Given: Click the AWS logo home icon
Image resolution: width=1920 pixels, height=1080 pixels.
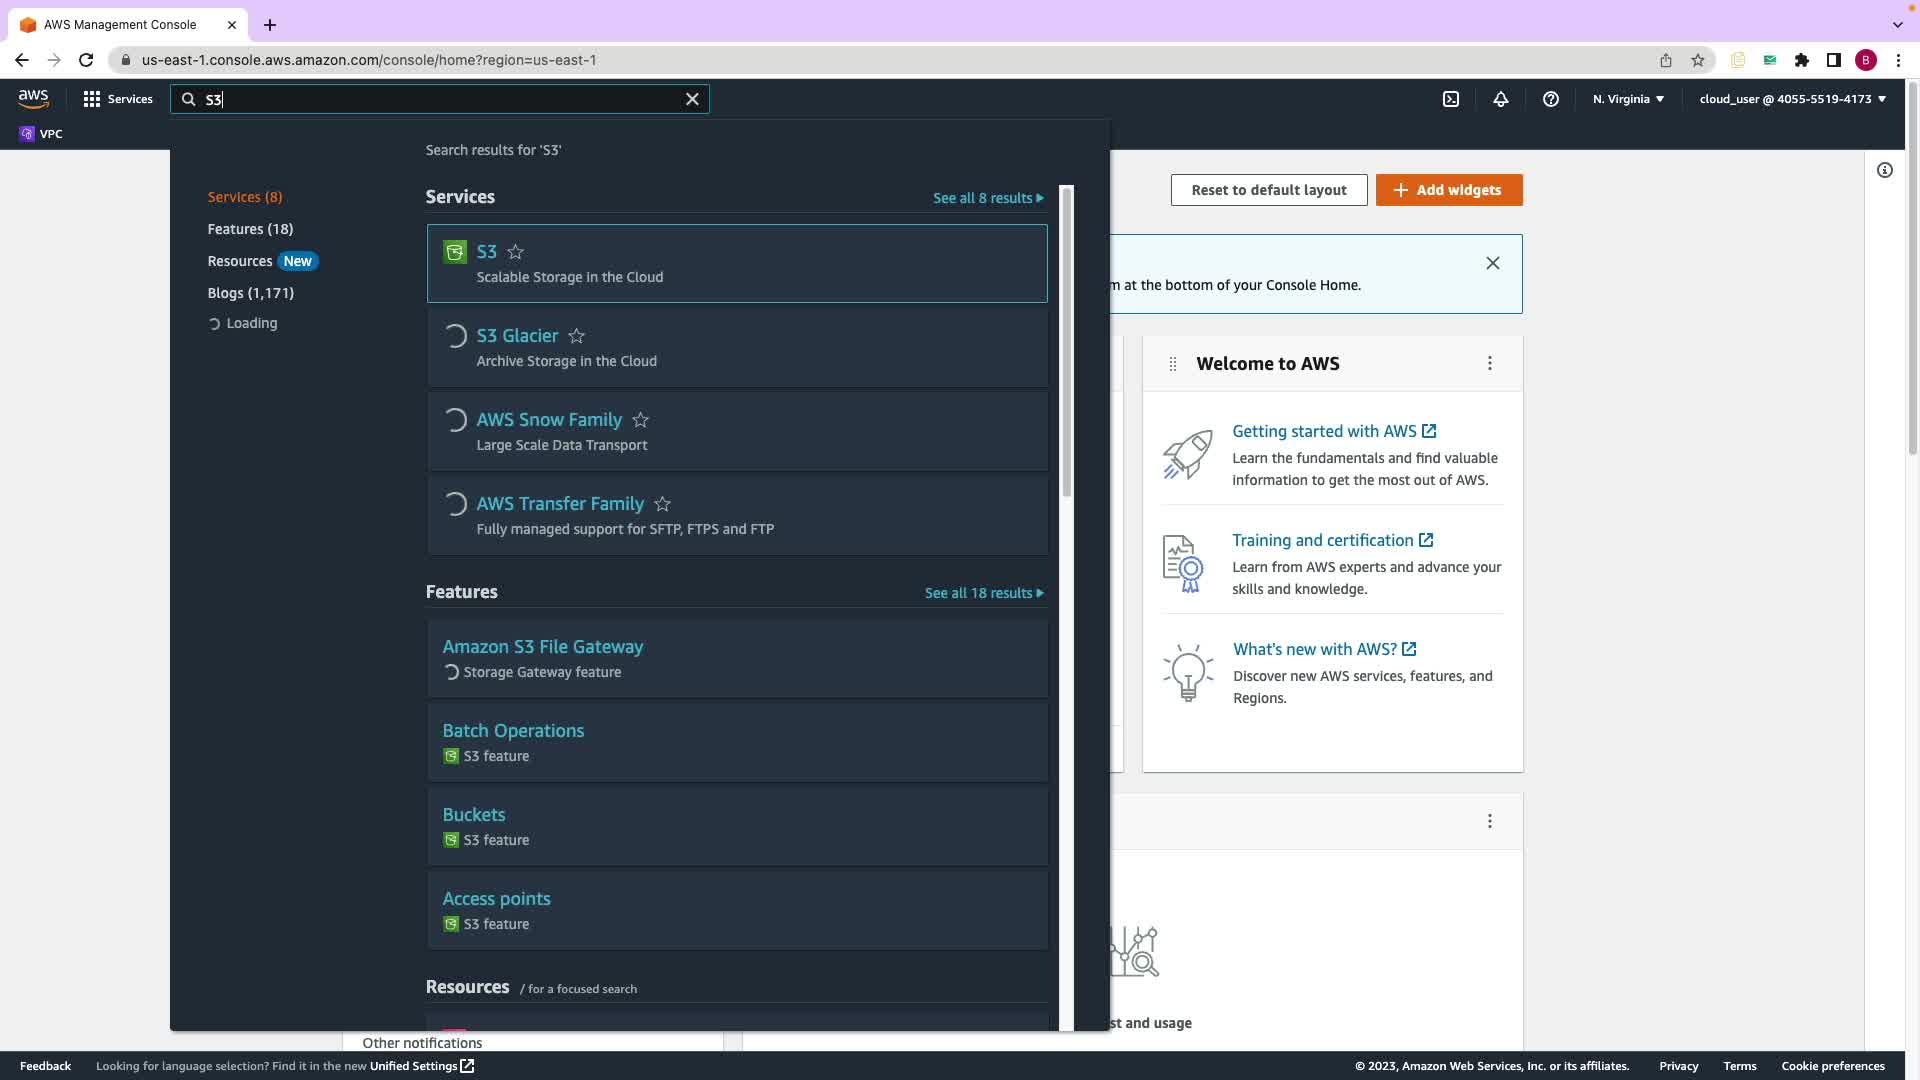Looking at the screenshot, I should pyautogui.click(x=33, y=98).
